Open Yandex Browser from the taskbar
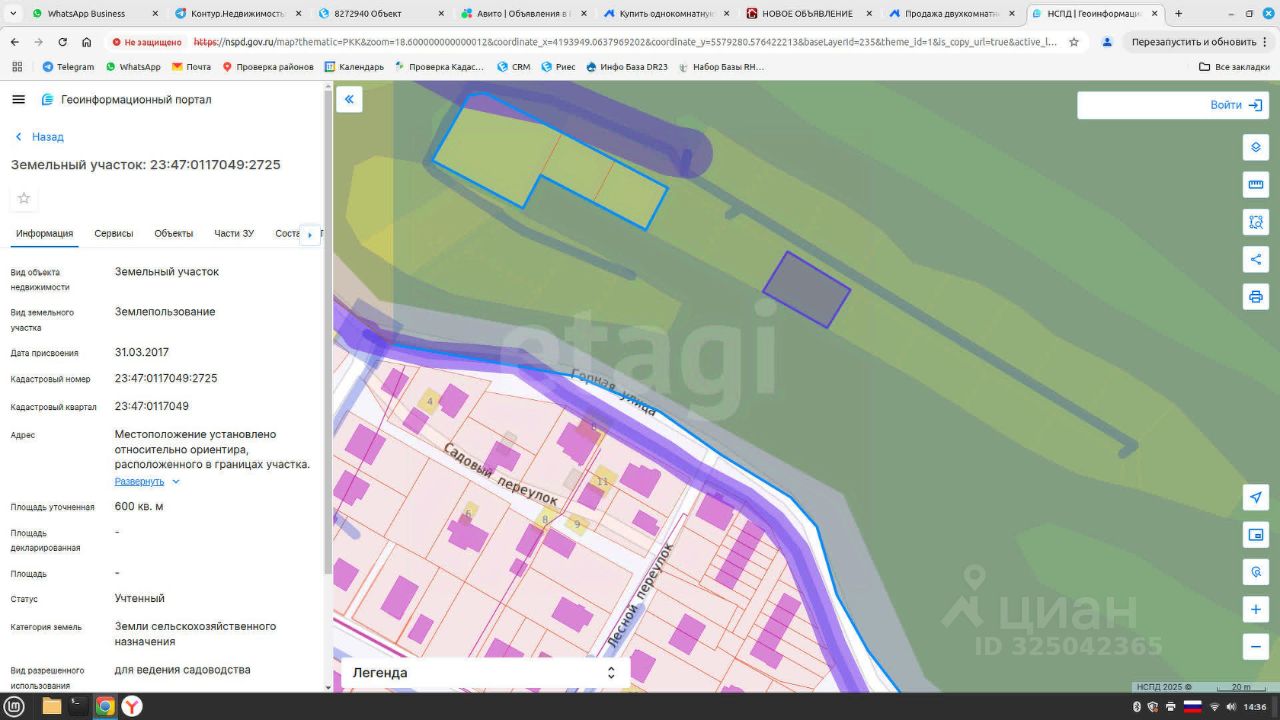The width and height of the screenshot is (1280, 720). pyautogui.click(x=132, y=706)
